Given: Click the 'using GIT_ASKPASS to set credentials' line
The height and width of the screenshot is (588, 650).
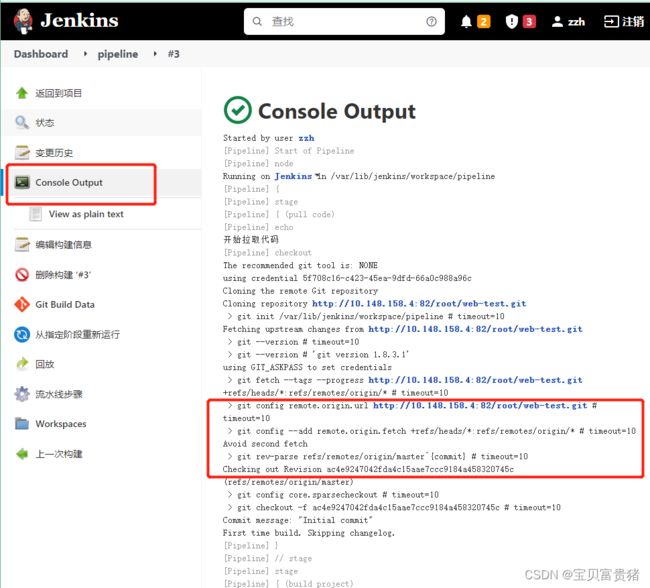Looking at the screenshot, I should click(x=307, y=367).
